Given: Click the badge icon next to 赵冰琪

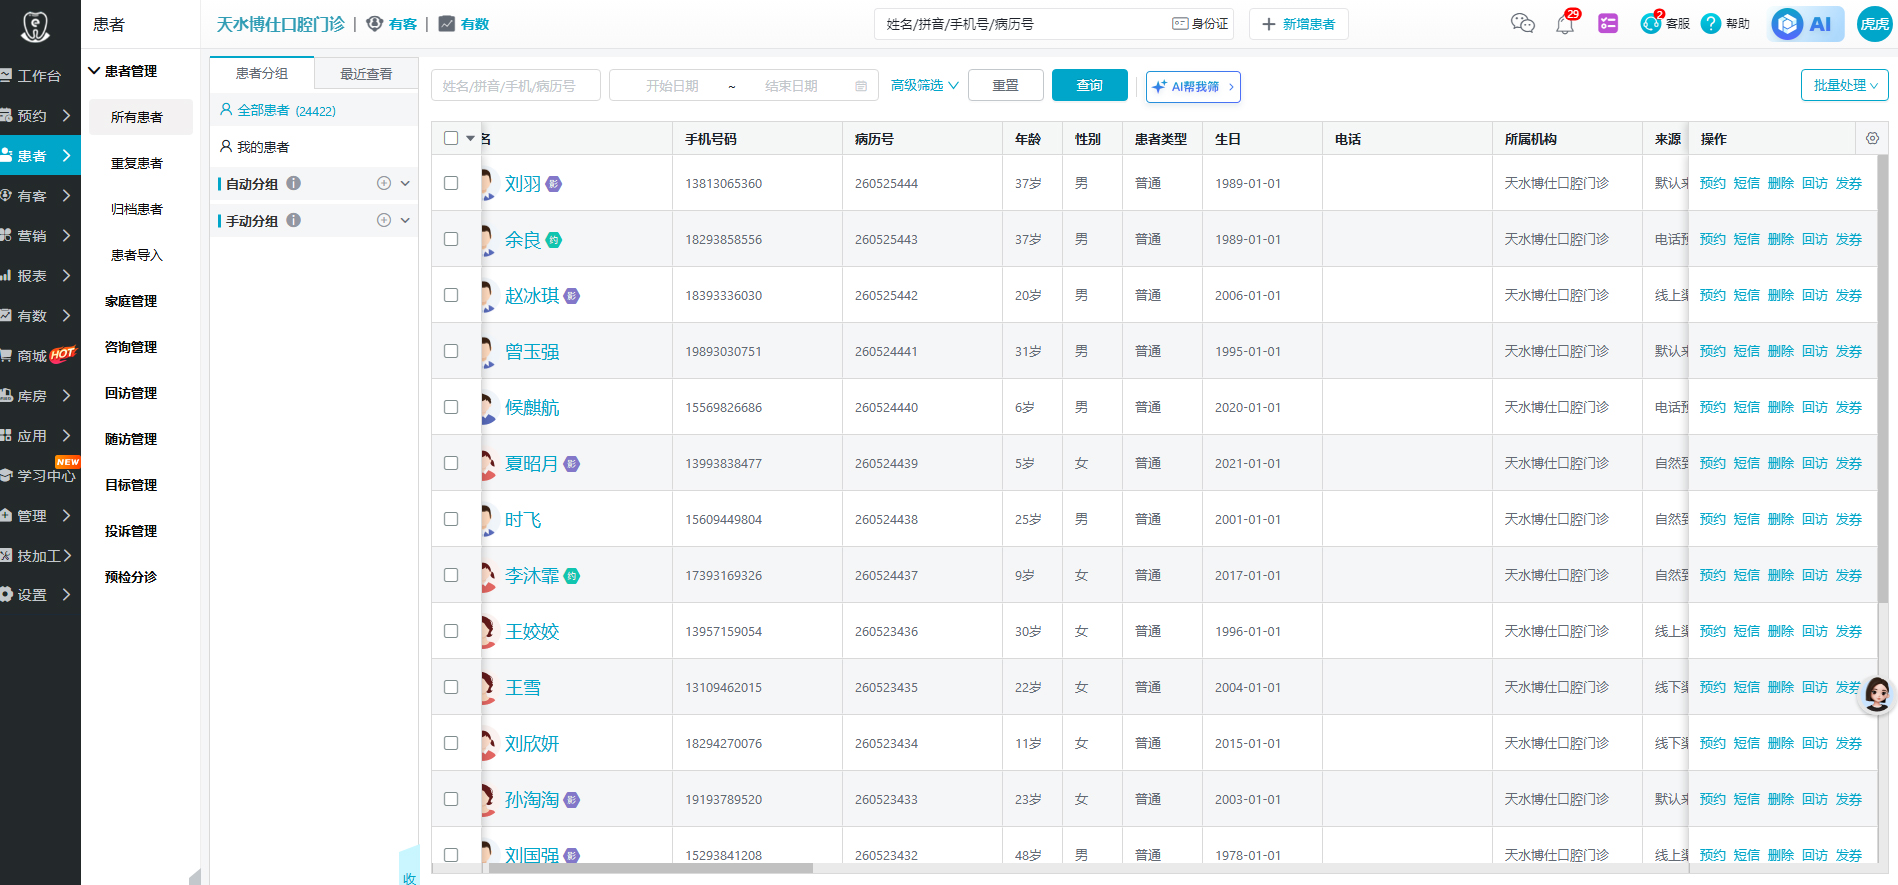Looking at the screenshot, I should pos(572,296).
